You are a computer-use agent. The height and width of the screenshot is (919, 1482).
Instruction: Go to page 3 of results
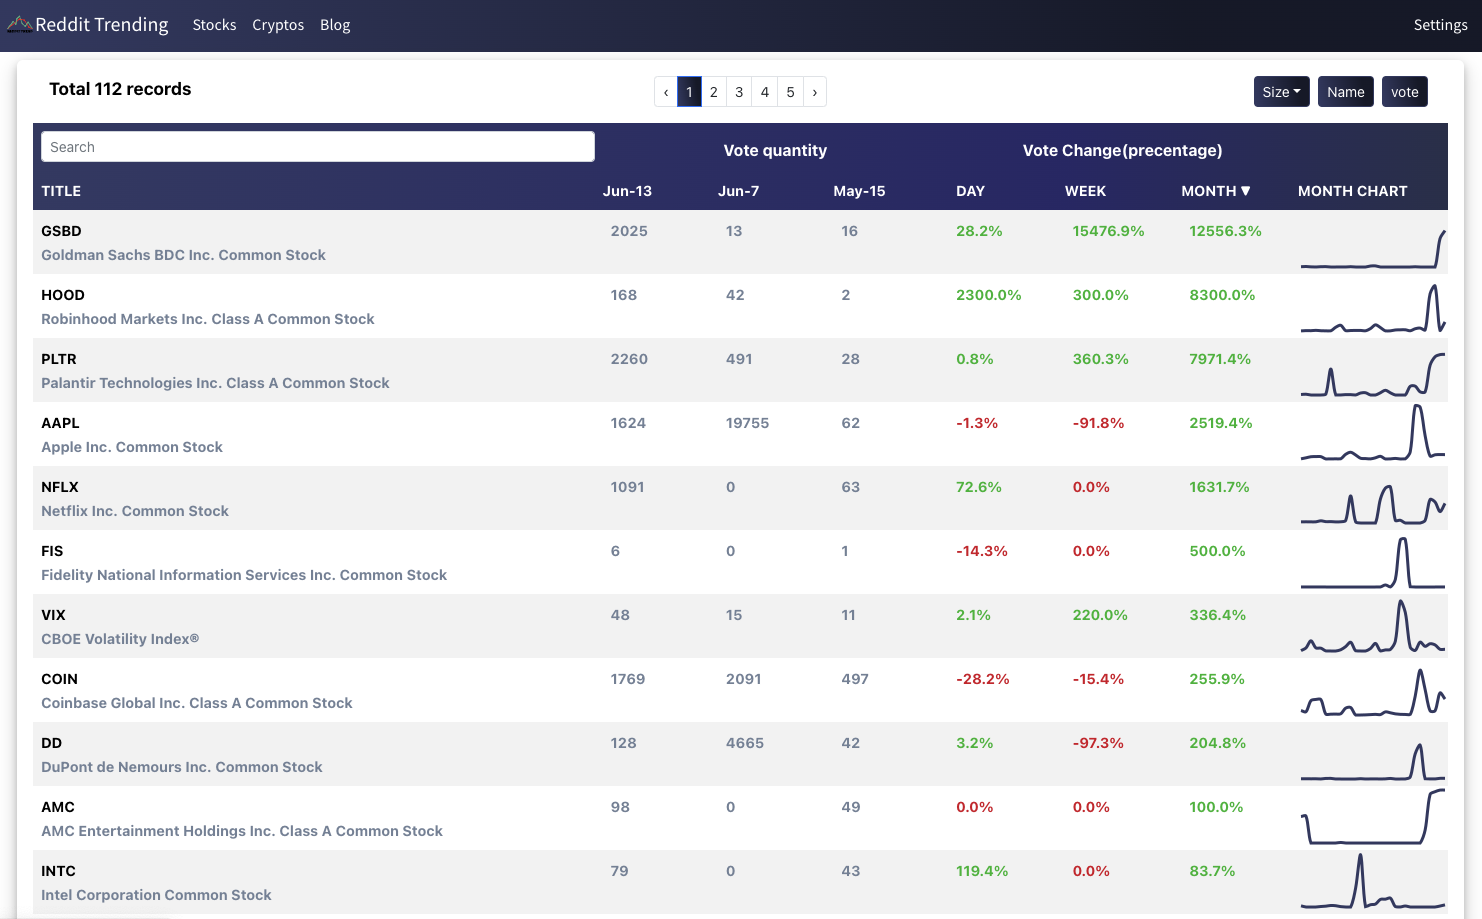(x=739, y=92)
